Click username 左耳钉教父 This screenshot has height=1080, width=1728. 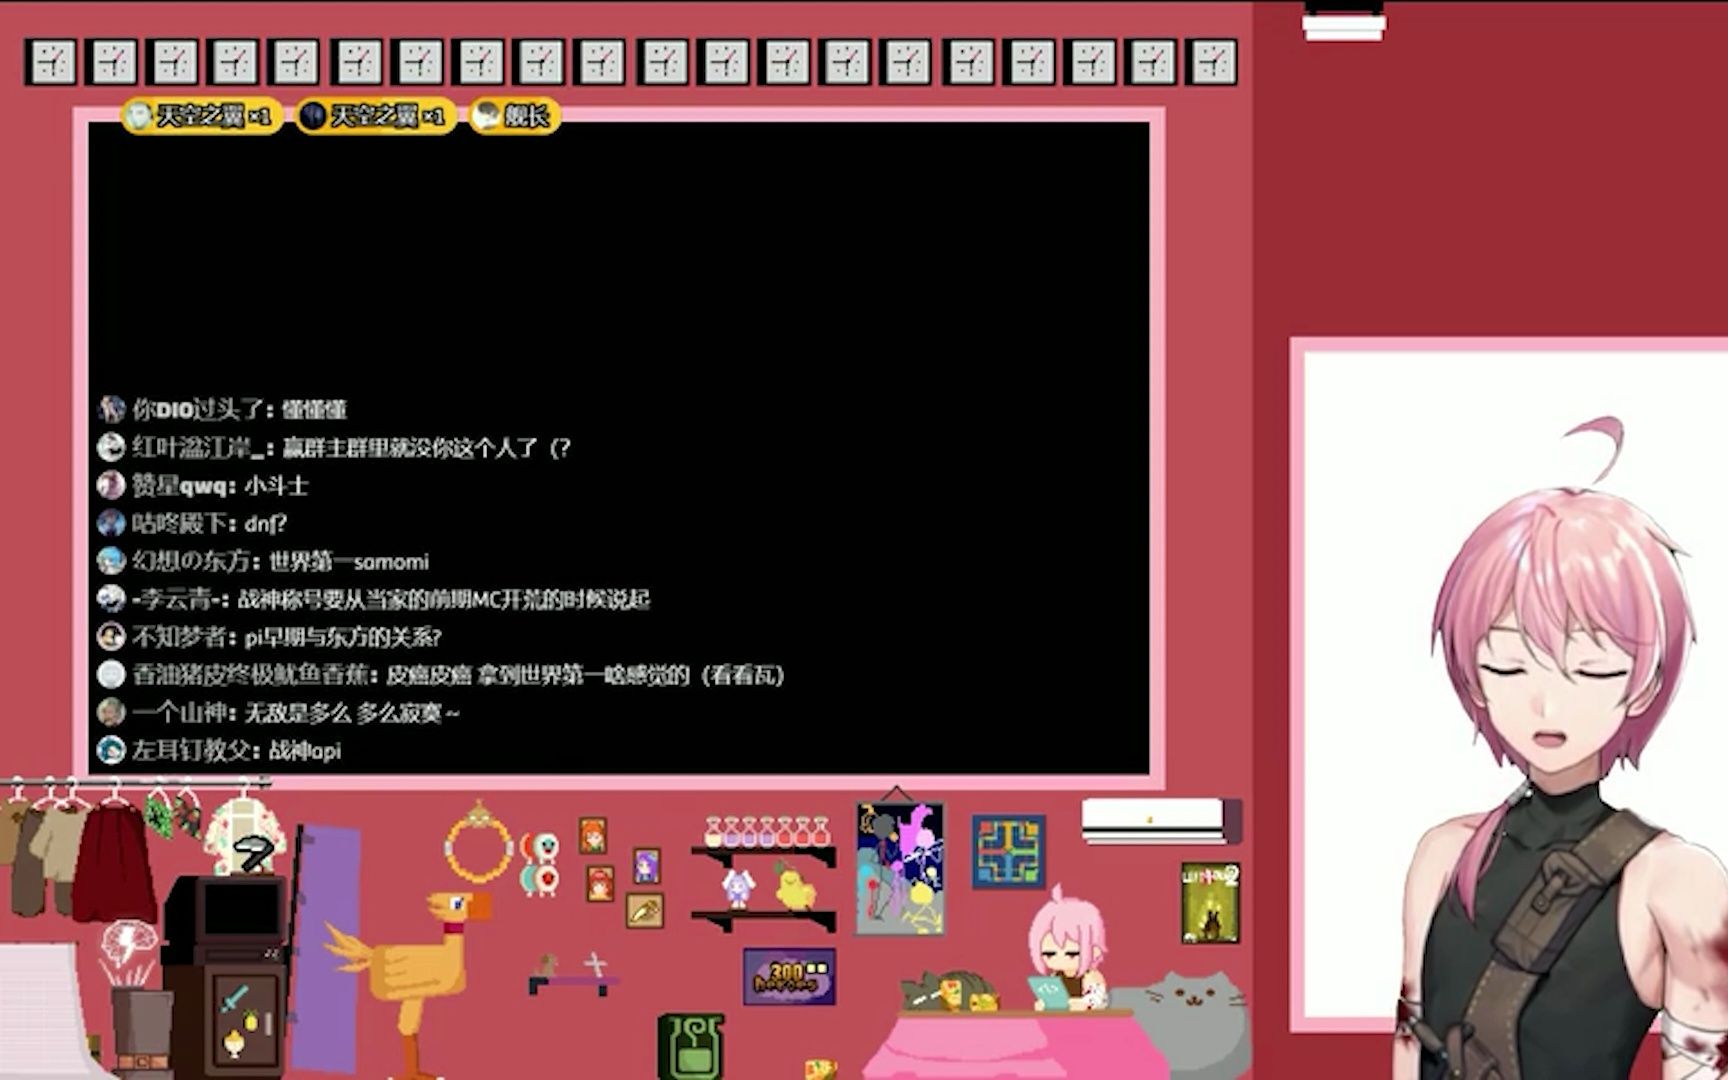tap(190, 750)
